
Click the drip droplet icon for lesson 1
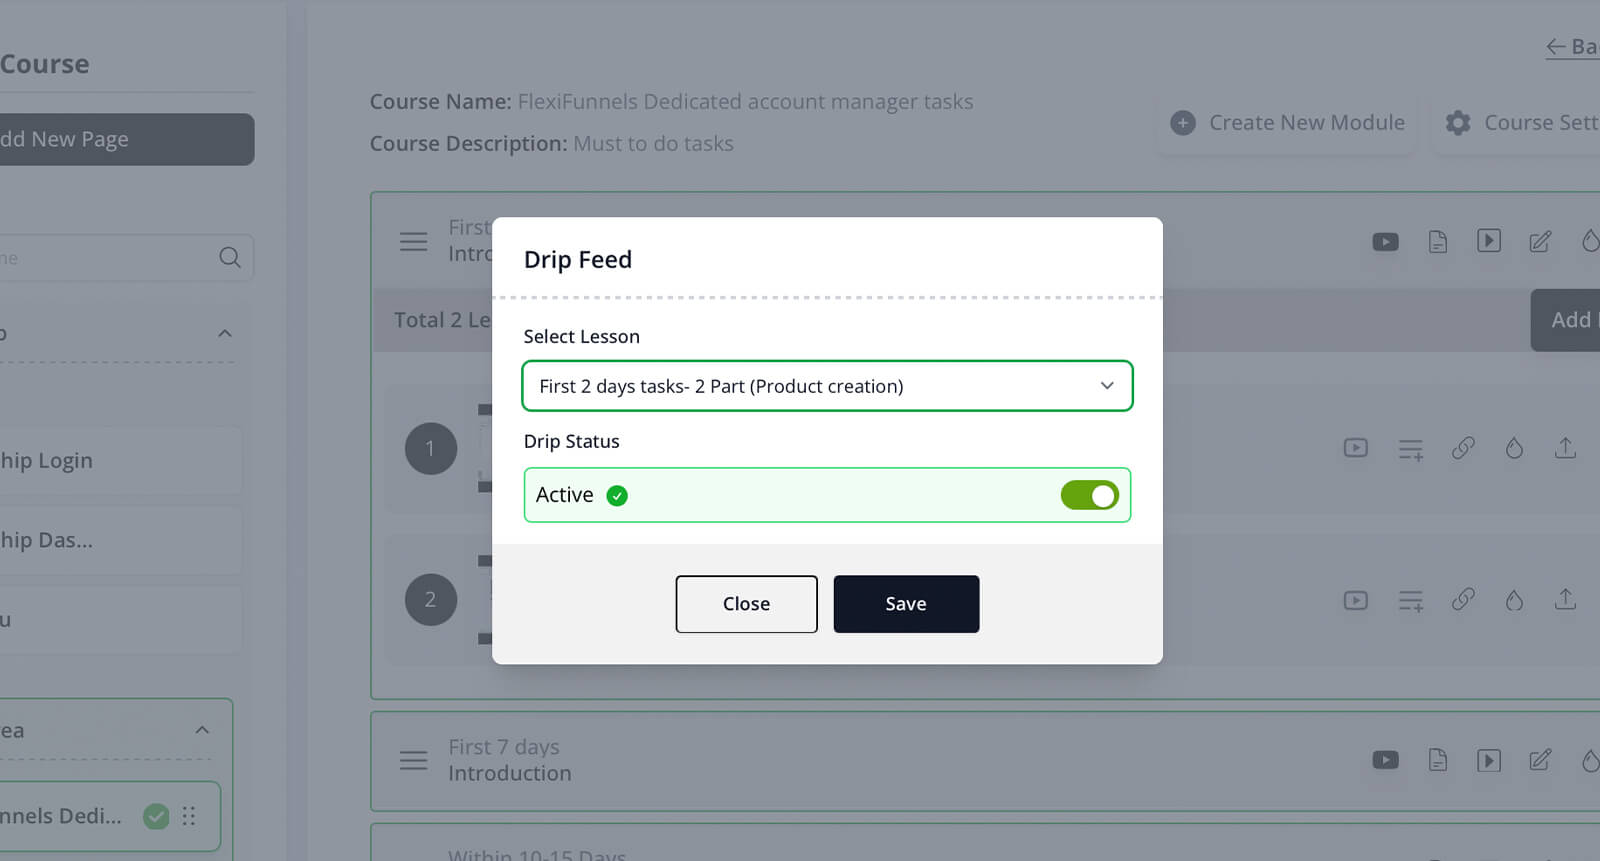point(1514,448)
